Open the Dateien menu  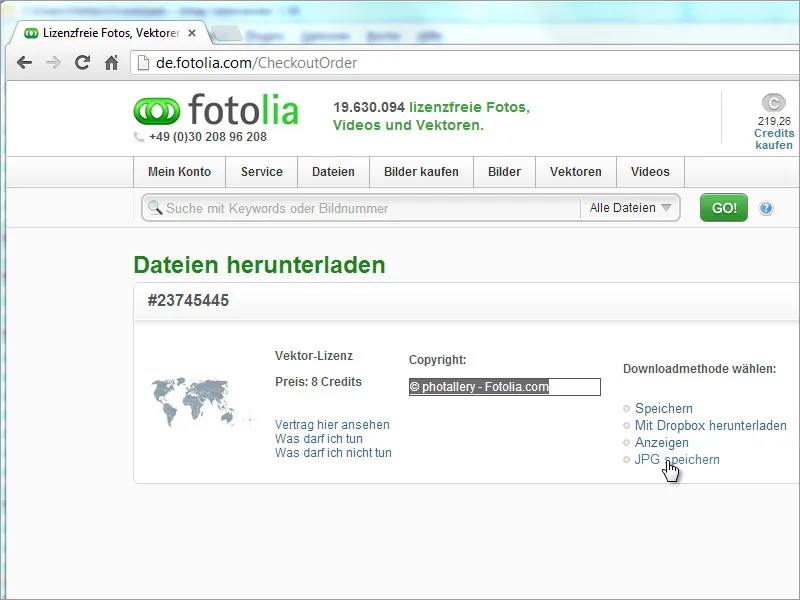pyautogui.click(x=333, y=172)
